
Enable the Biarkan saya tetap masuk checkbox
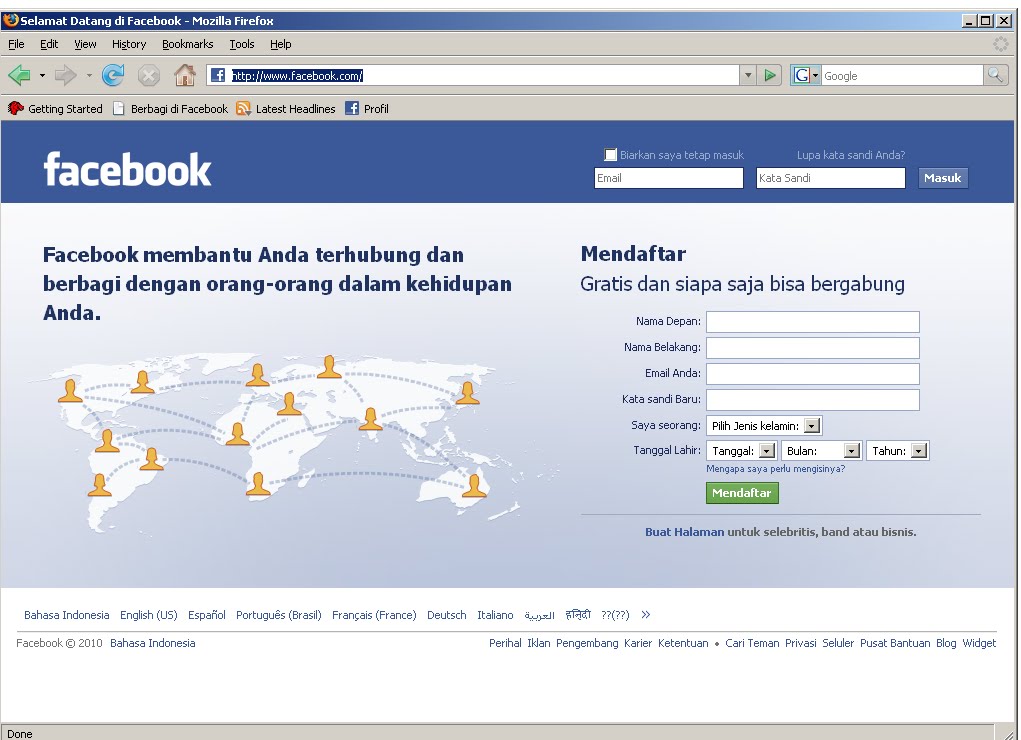click(x=610, y=154)
